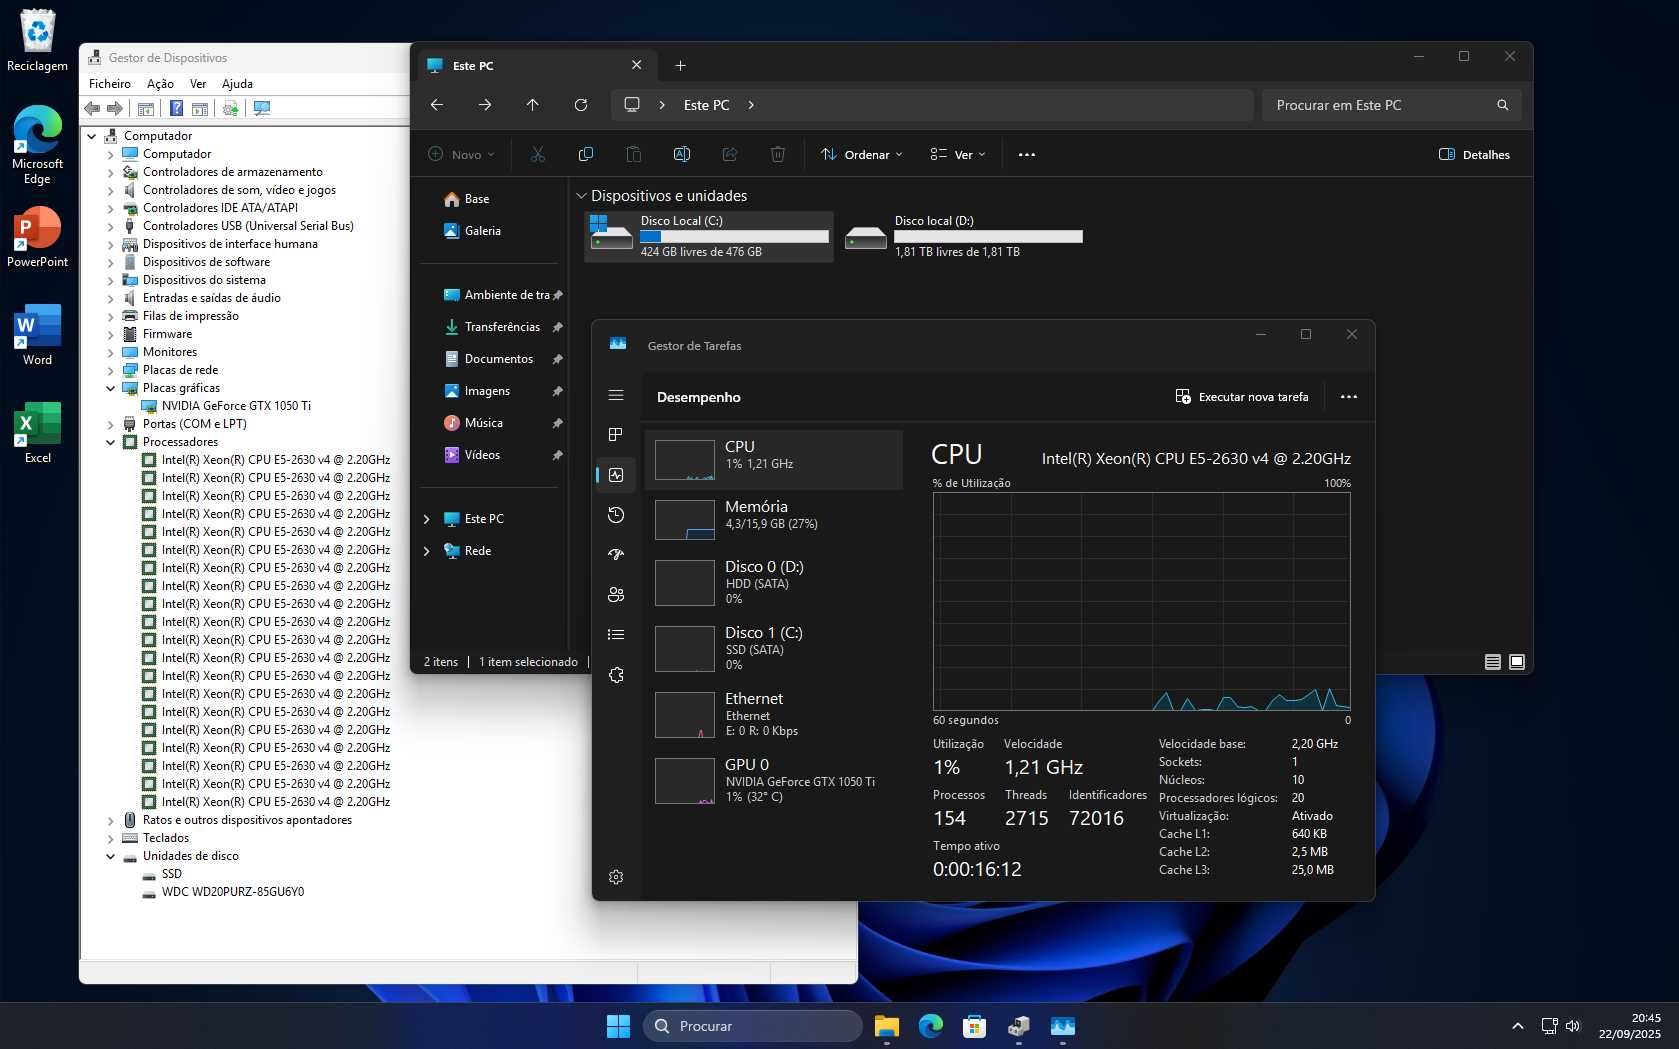Open App history icon in Task Manager sidebar
The width and height of the screenshot is (1679, 1049).
(x=616, y=515)
